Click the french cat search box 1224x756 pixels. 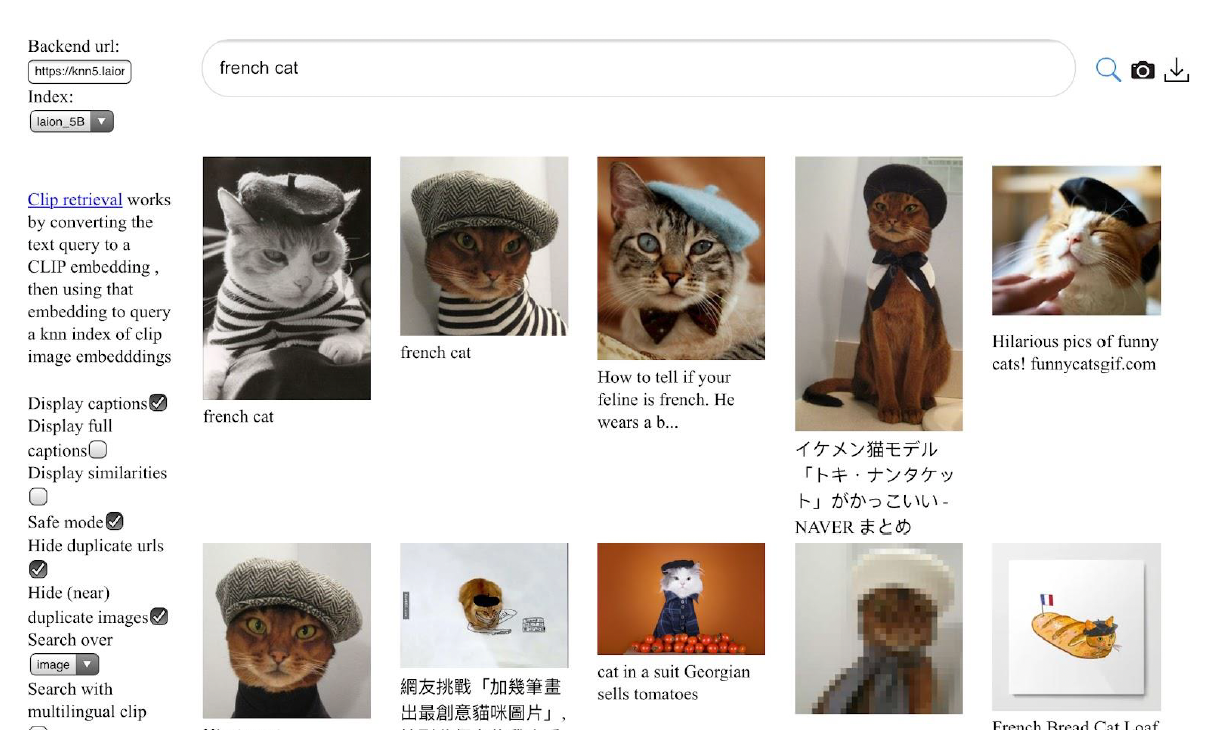coord(638,69)
